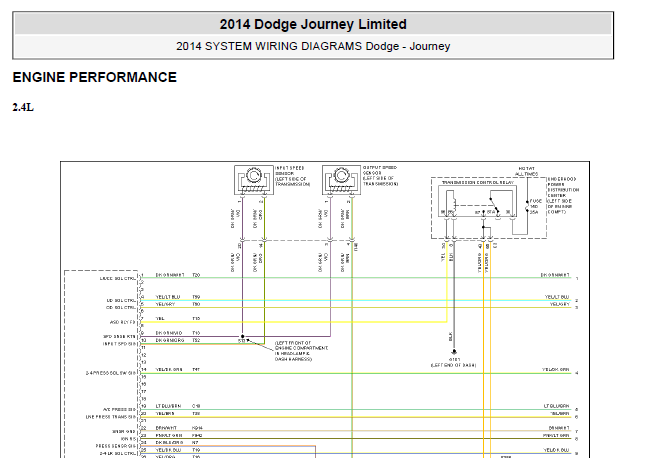Click the "2-4 PRESS SOL SW SIG" label
This screenshot has height=458, width=647.
coord(111,373)
